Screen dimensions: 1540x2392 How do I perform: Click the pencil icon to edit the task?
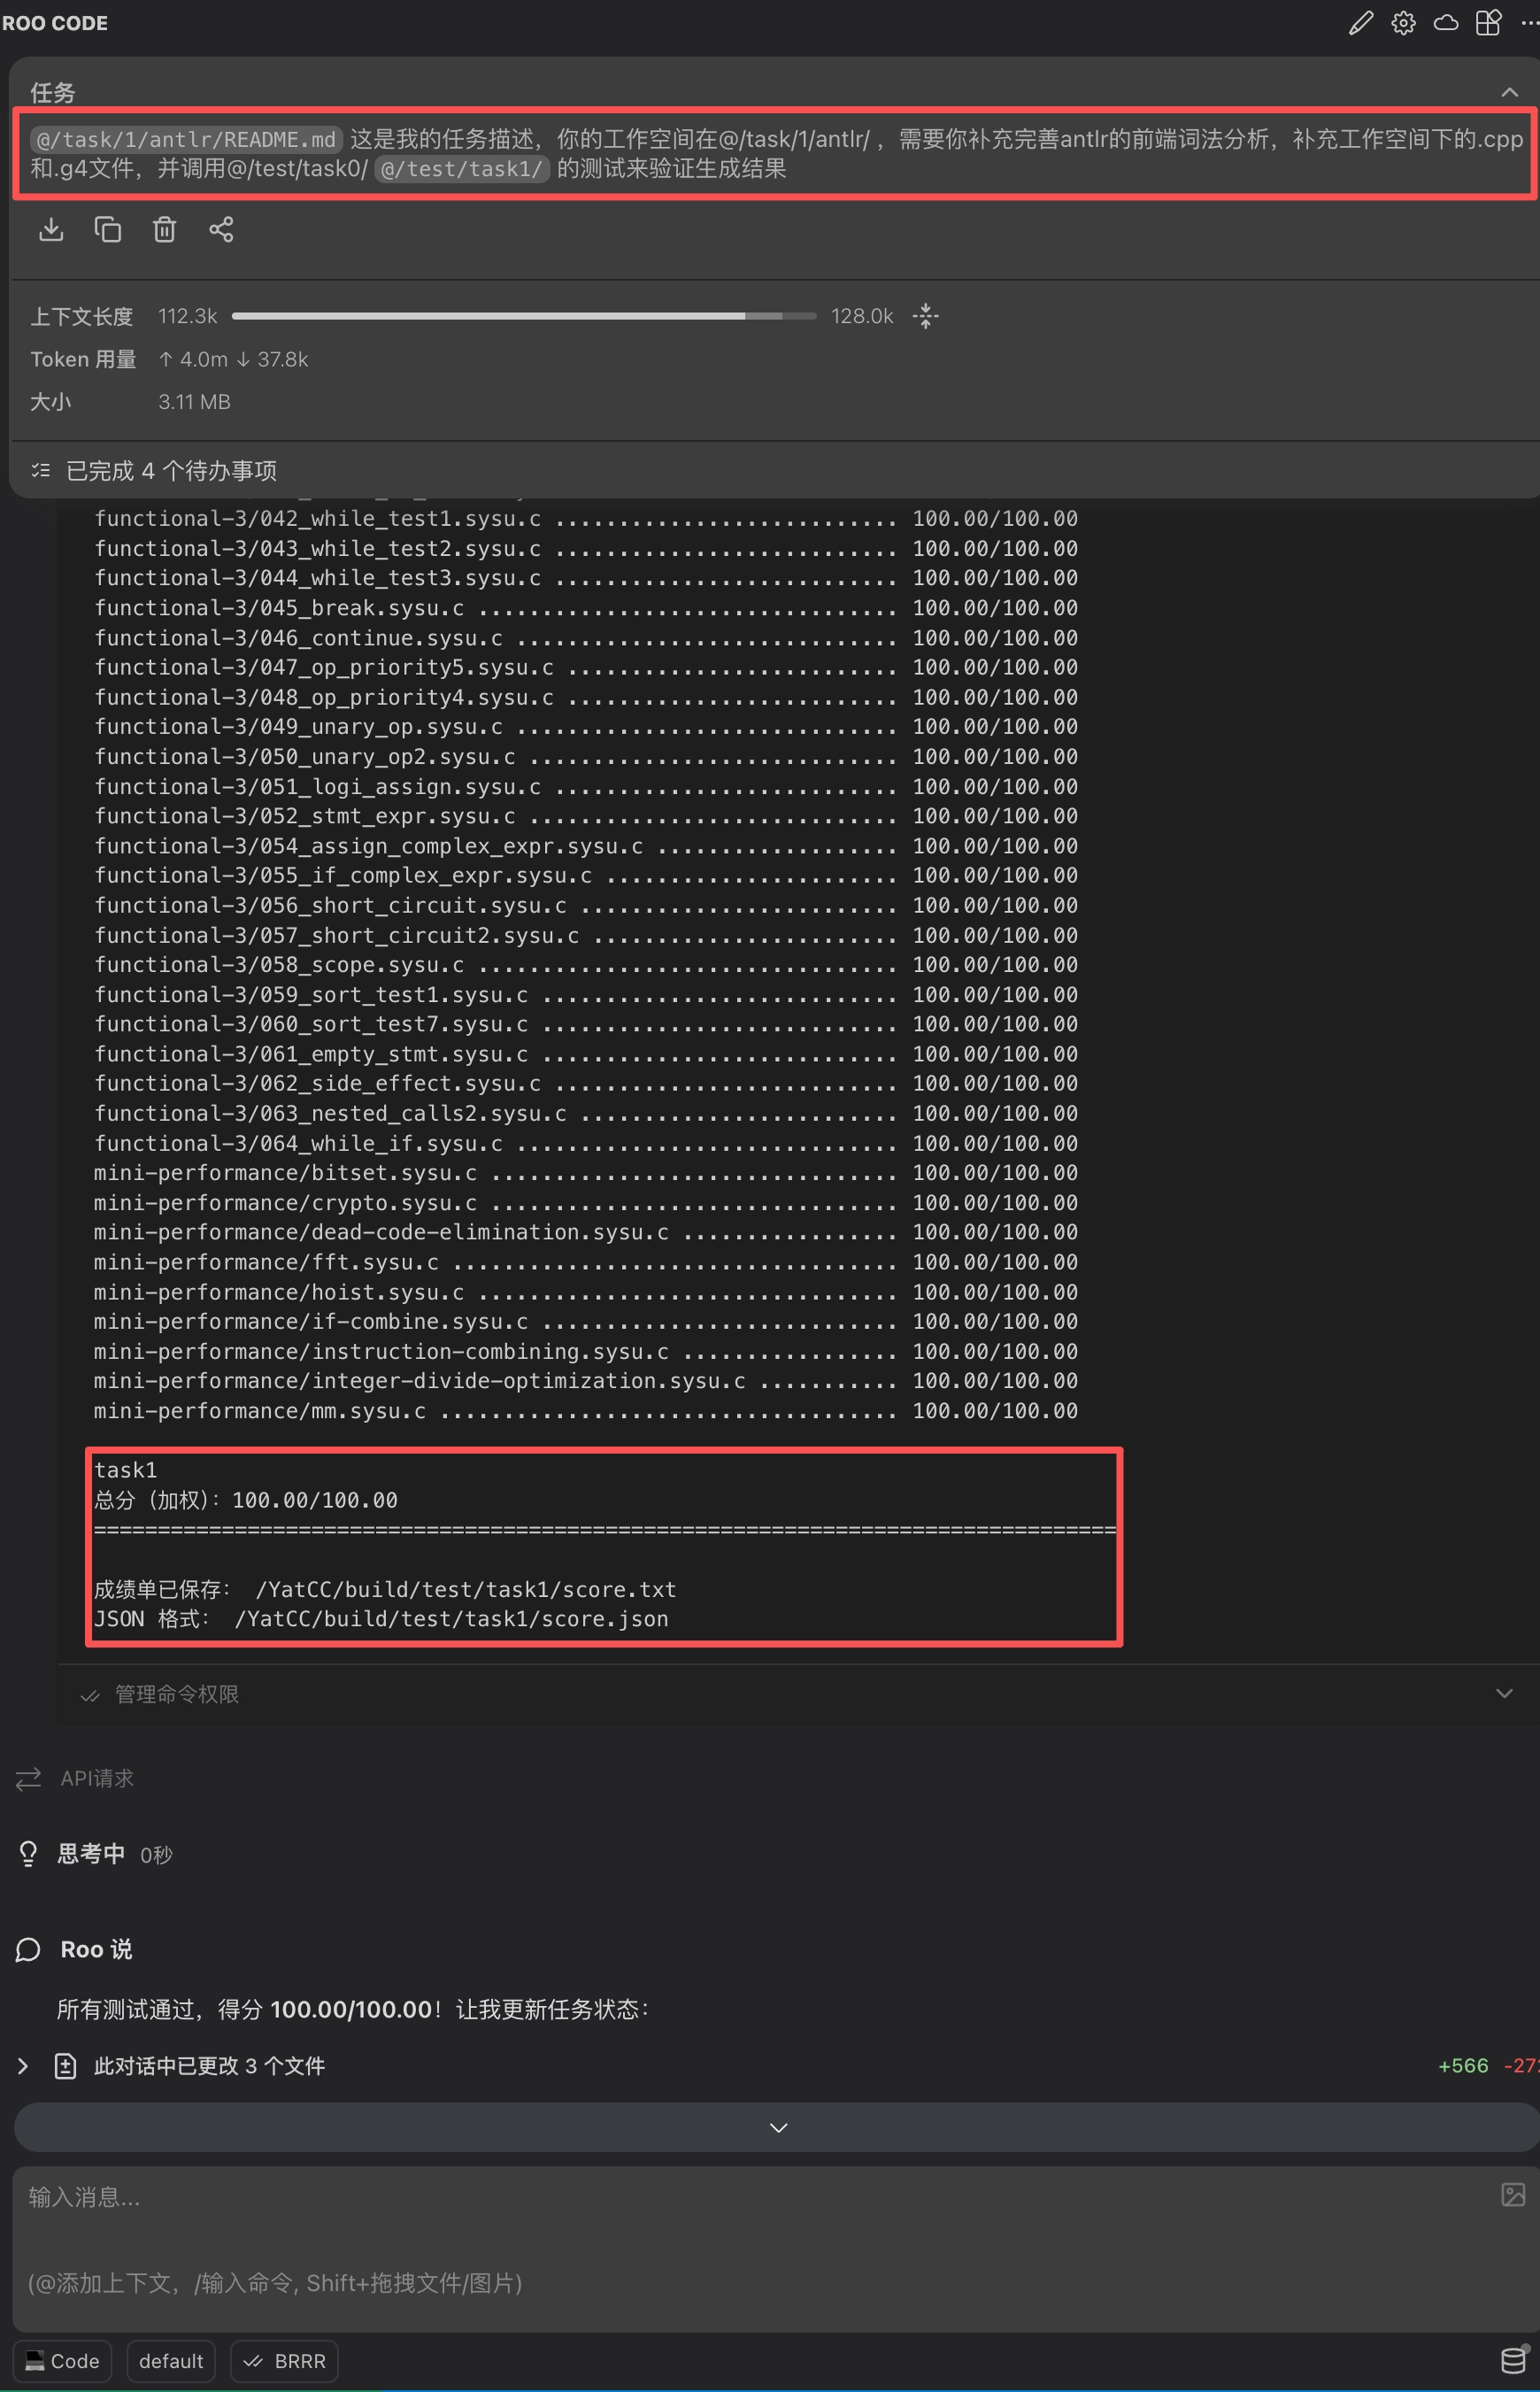tap(1360, 22)
